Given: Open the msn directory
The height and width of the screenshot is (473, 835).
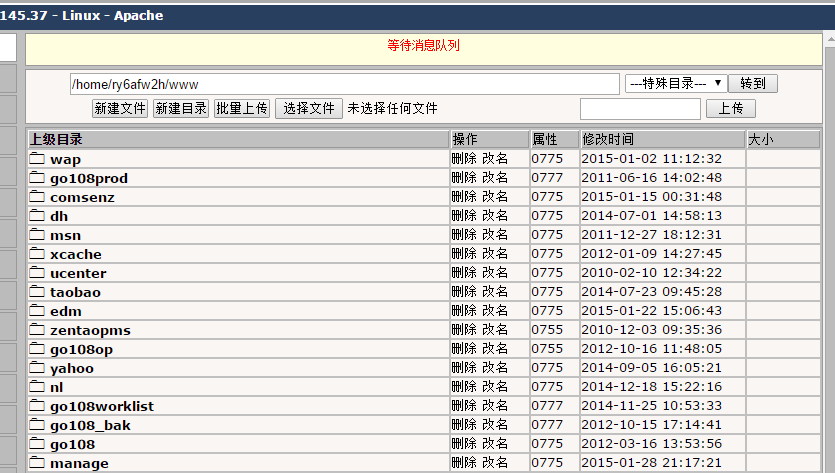Looking at the screenshot, I should 66,235.
